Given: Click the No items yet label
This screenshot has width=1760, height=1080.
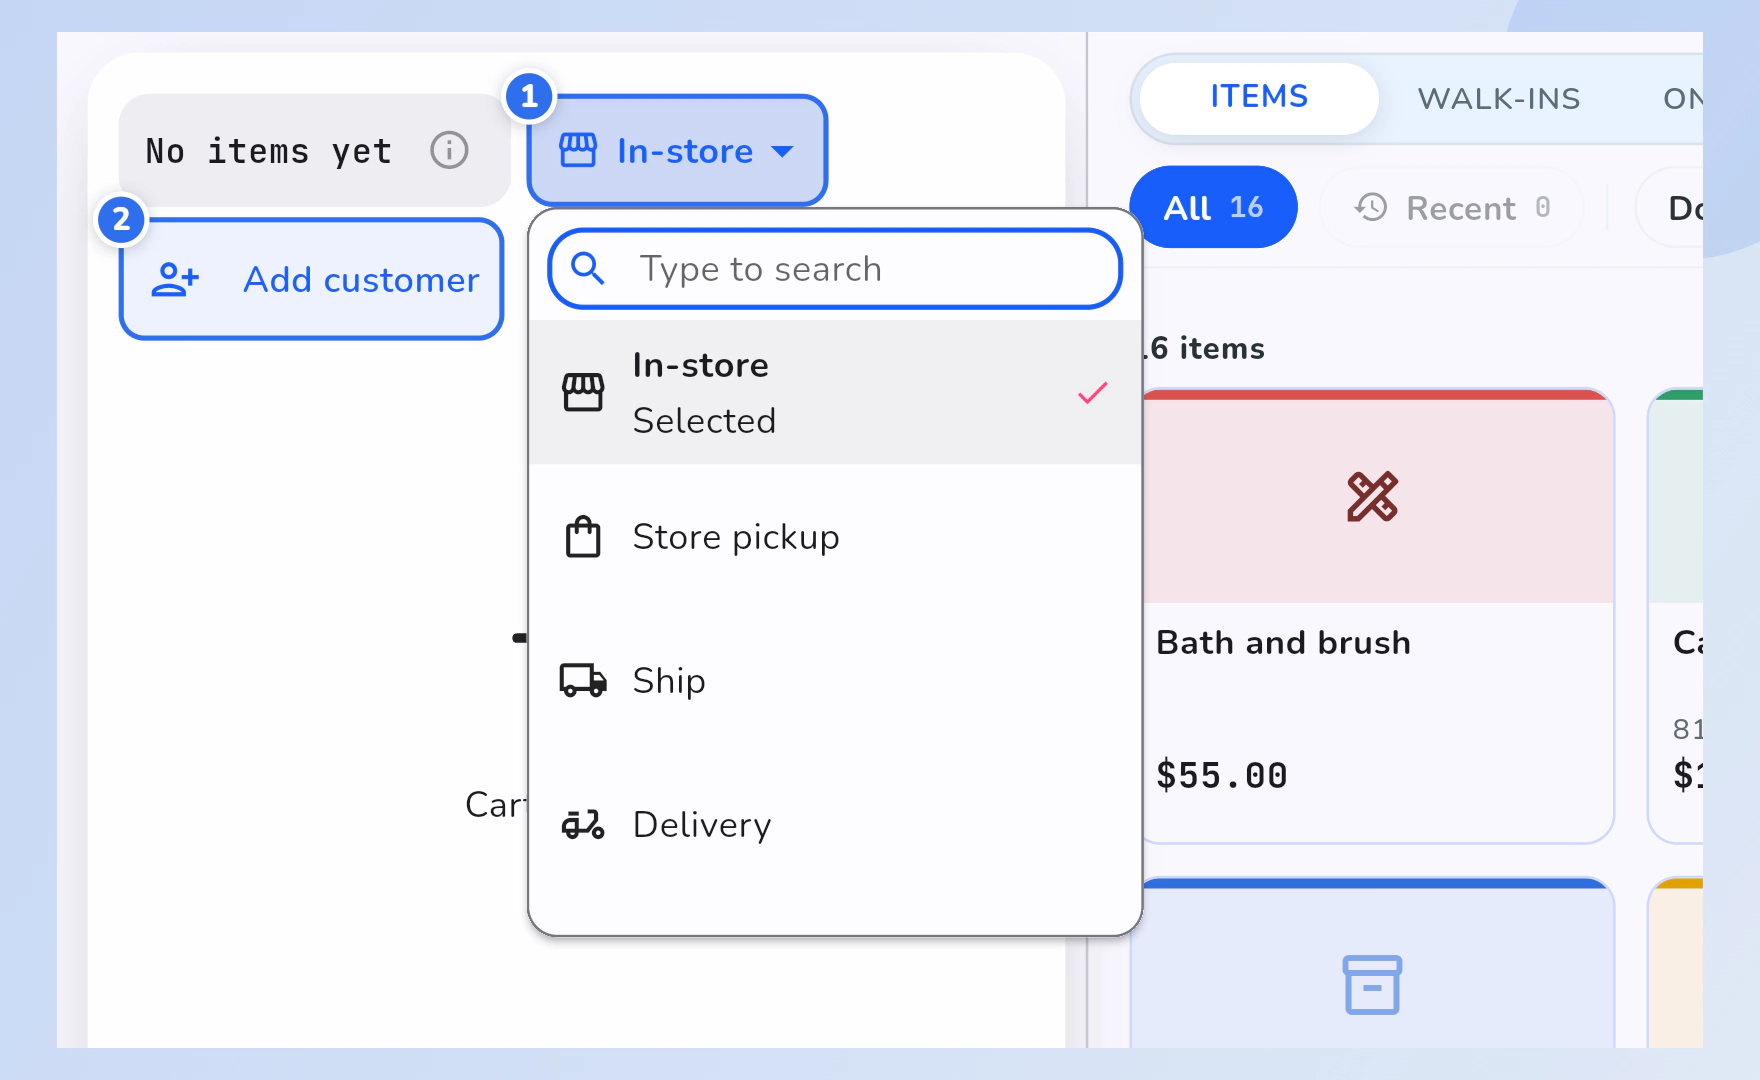Looking at the screenshot, I should pyautogui.click(x=268, y=151).
